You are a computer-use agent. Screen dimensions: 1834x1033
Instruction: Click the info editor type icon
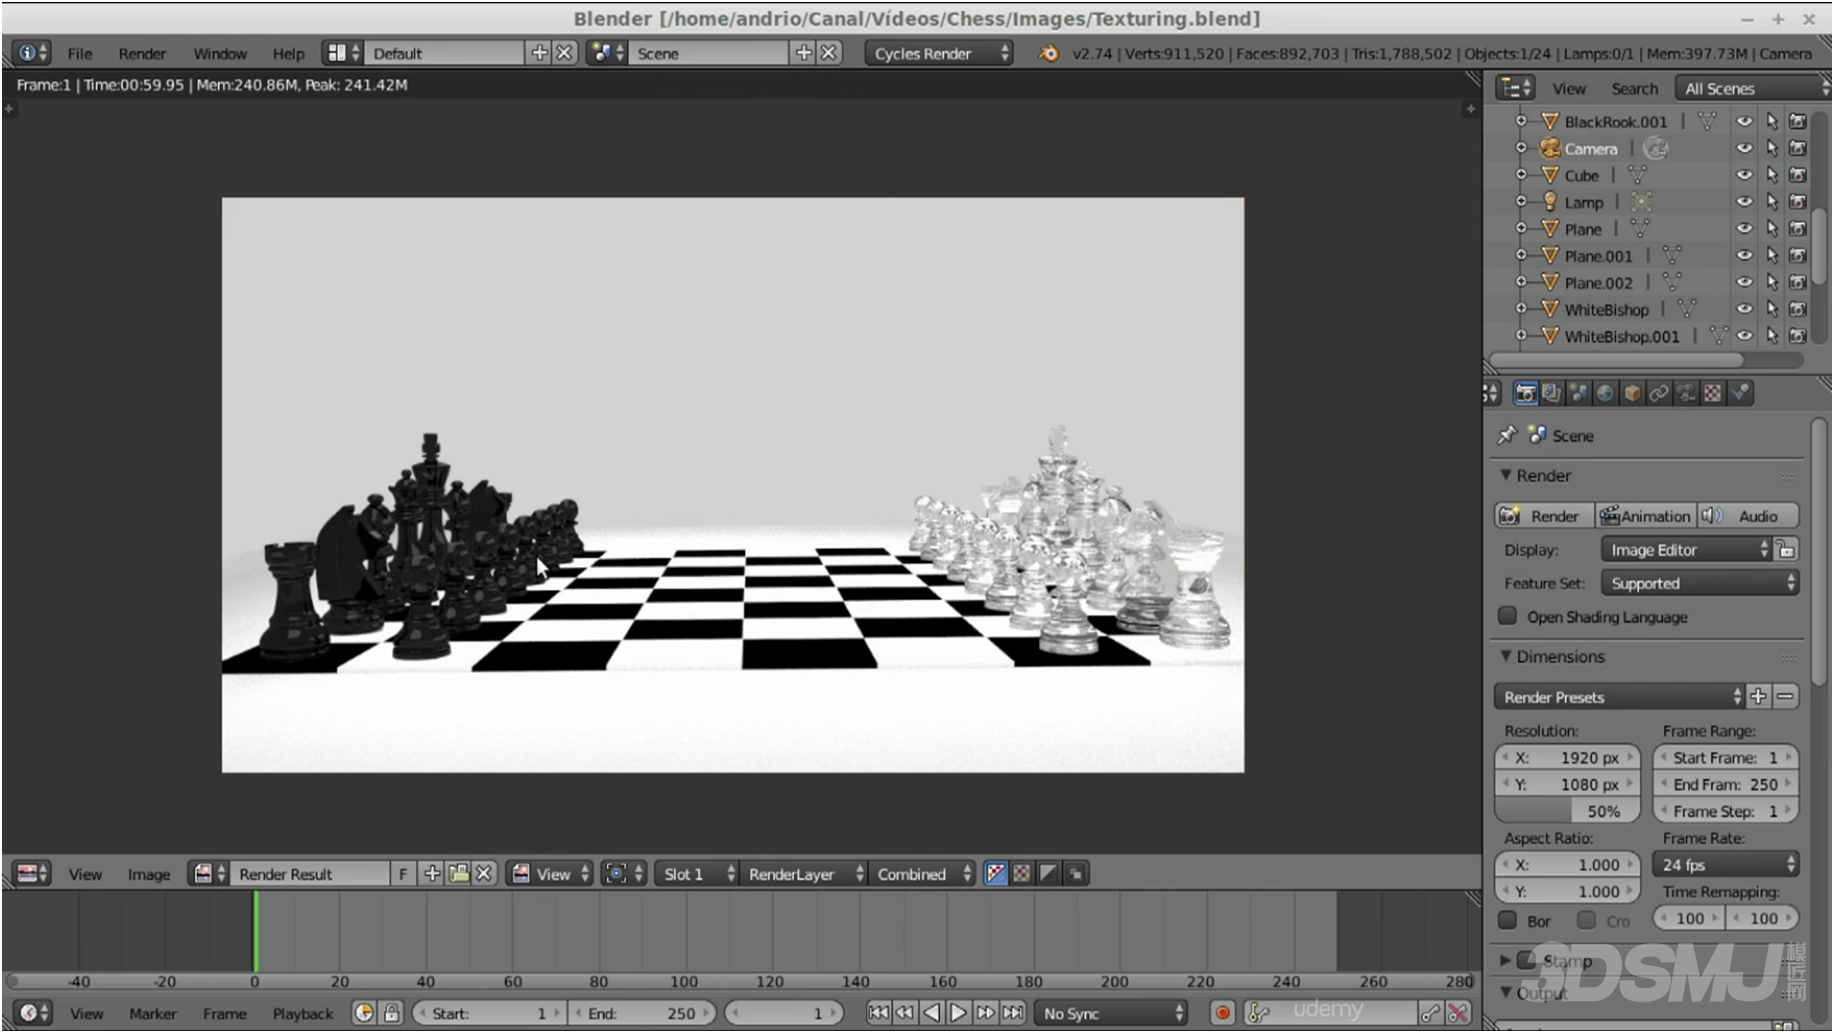coord(31,53)
